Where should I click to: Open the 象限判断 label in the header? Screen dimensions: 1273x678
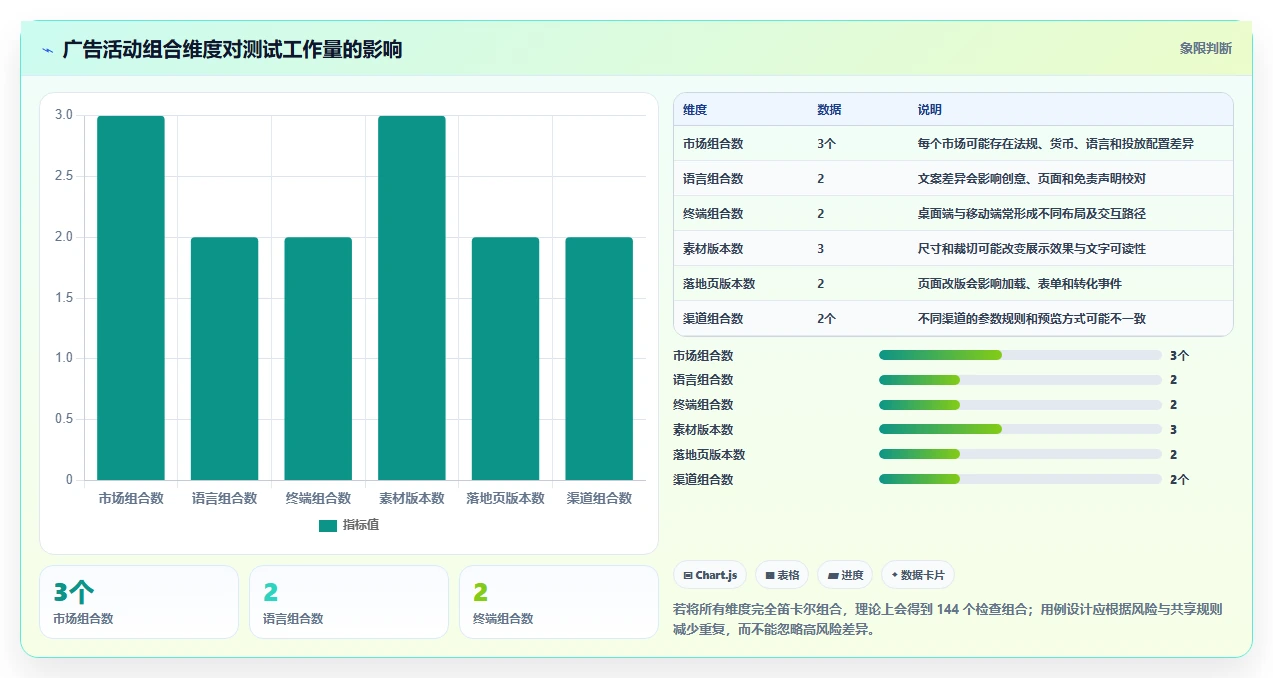pos(1205,48)
